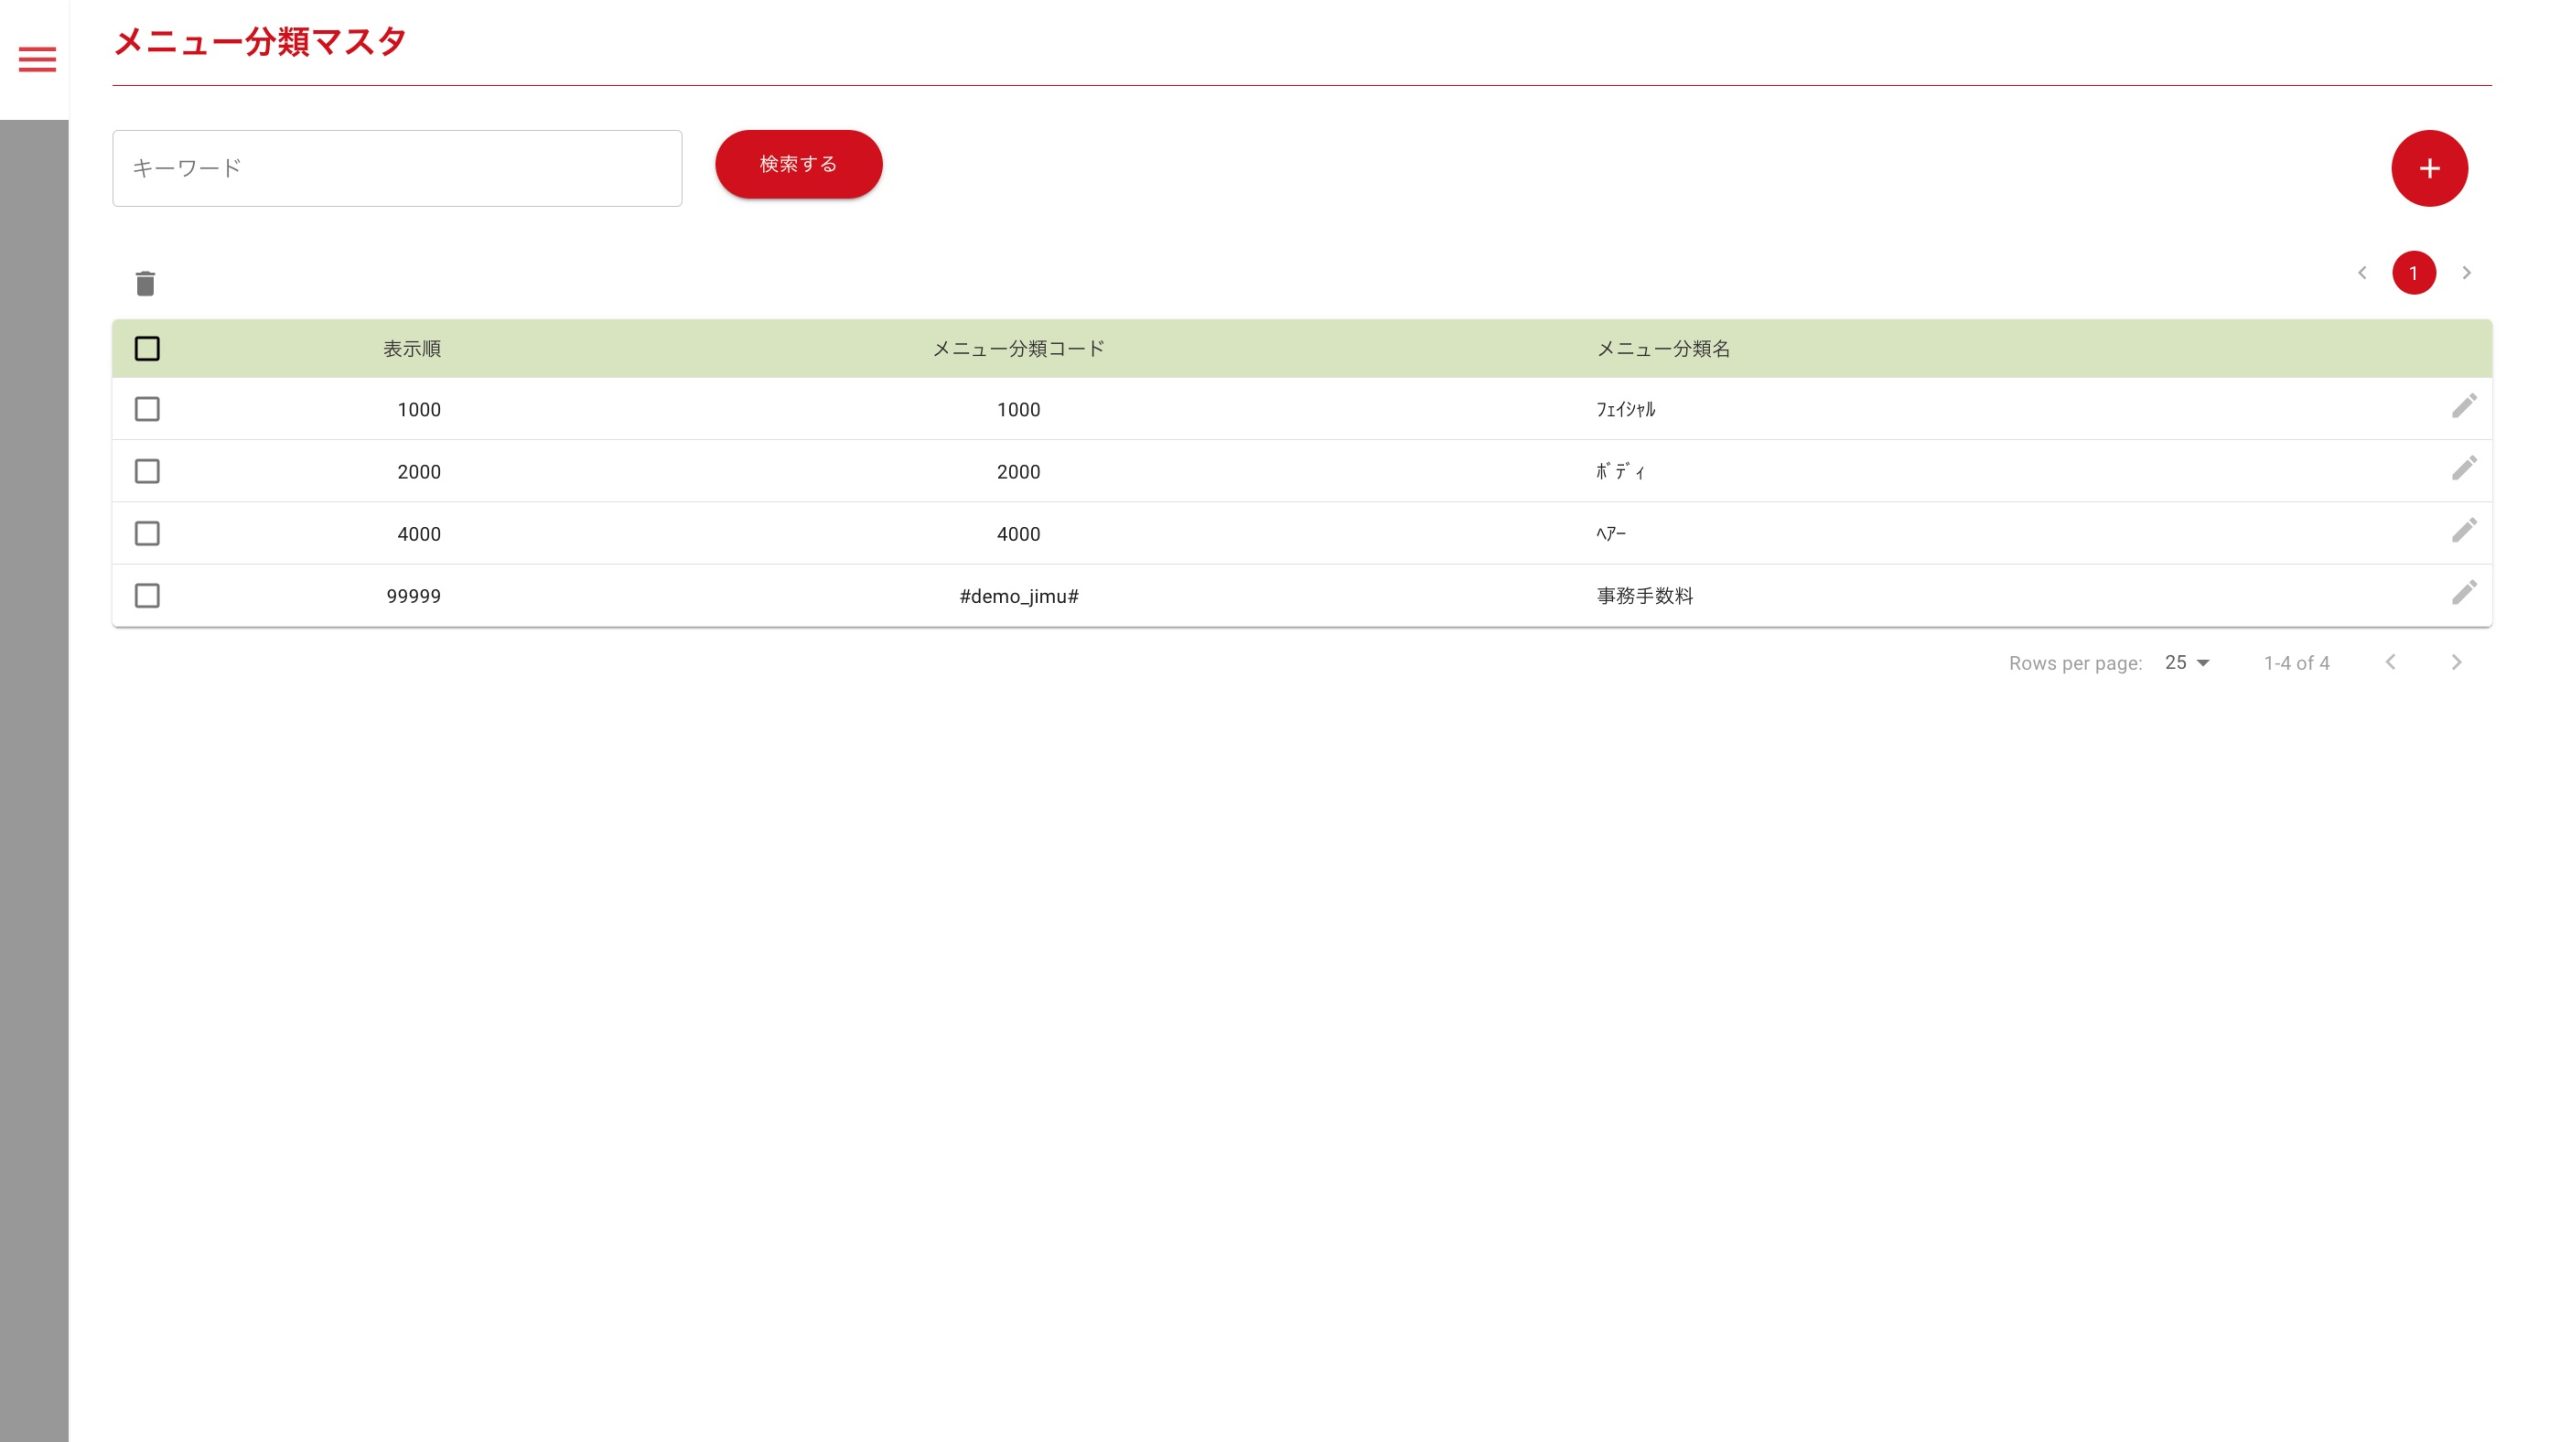Click the trash delete icon
This screenshot has height=1442, width=2560.
click(x=145, y=284)
